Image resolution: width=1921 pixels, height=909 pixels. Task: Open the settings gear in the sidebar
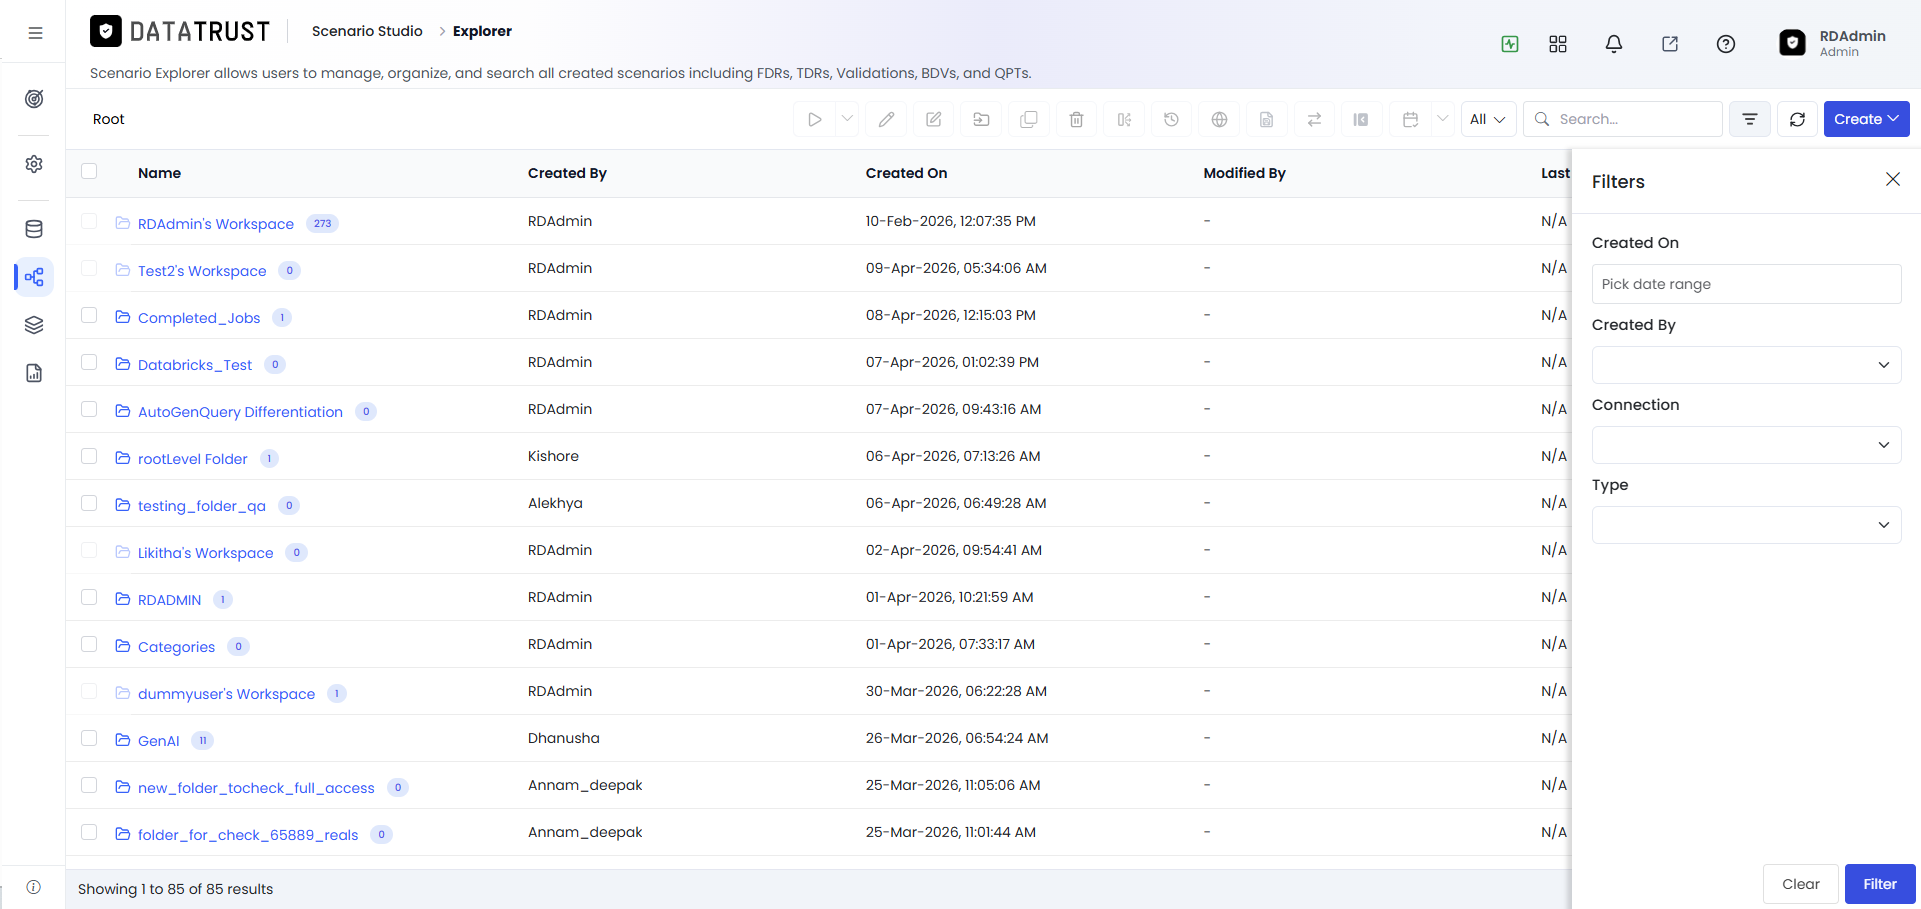pos(34,164)
